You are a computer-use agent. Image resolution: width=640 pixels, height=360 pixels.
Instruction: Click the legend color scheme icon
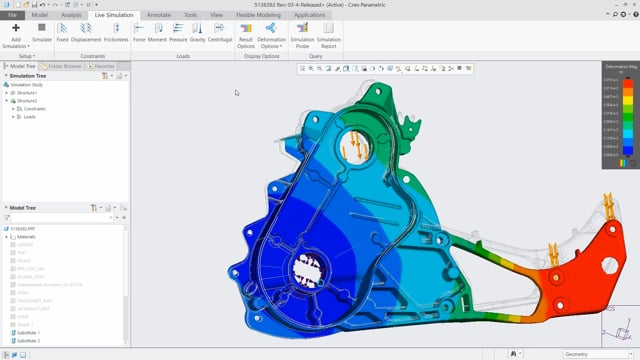click(x=623, y=163)
